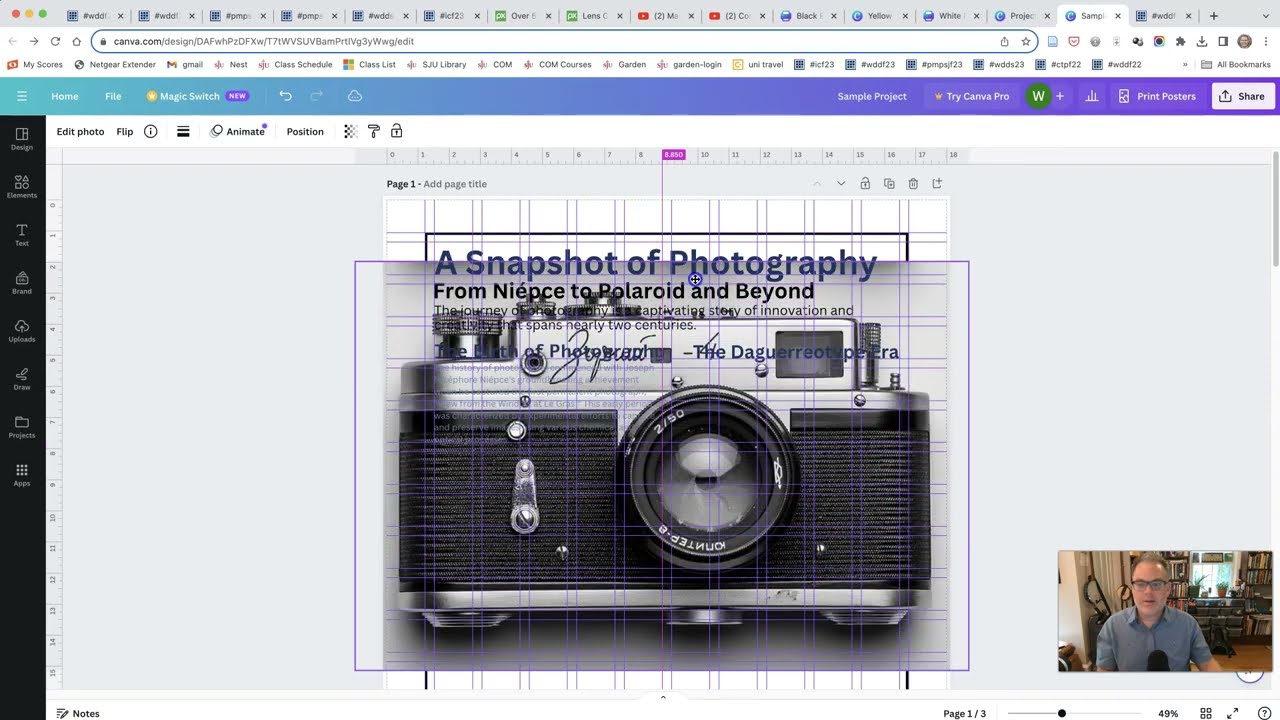Expand the page thumbnails chevron at bottom
Viewport: 1280px width, 720px height.
pyautogui.click(x=662, y=697)
